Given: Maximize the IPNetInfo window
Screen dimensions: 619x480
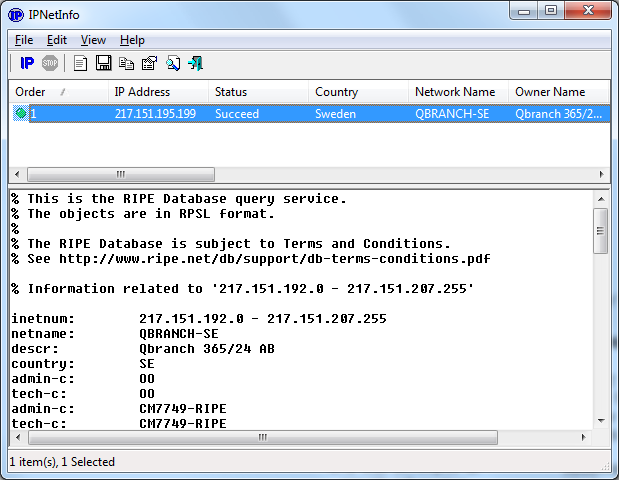Looking at the screenshot, I should [551, 11].
